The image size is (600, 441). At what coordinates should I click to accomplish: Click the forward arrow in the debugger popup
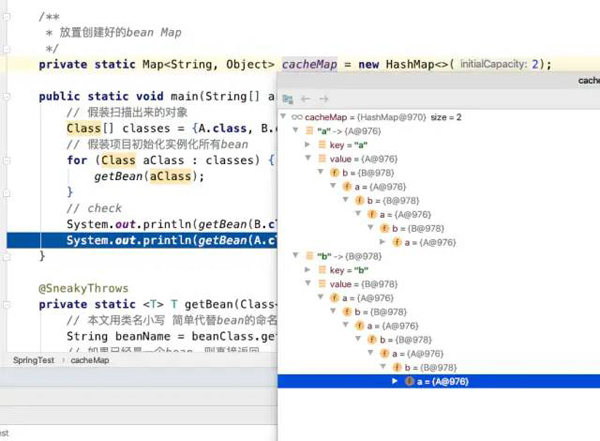pos(323,99)
